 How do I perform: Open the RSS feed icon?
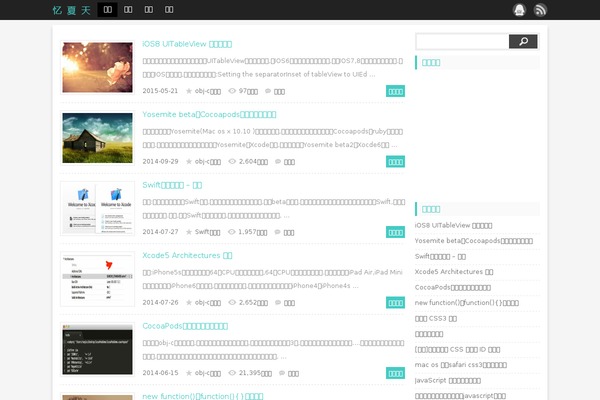(x=540, y=10)
